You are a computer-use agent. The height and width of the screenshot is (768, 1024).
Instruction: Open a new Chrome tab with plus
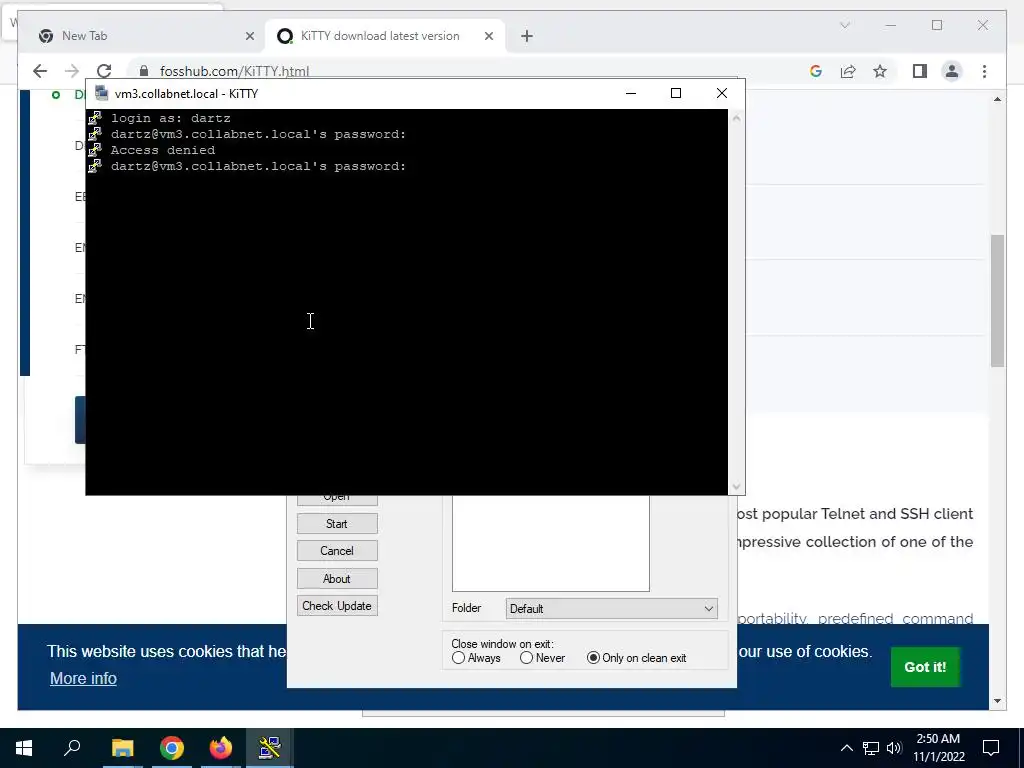click(527, 37)
